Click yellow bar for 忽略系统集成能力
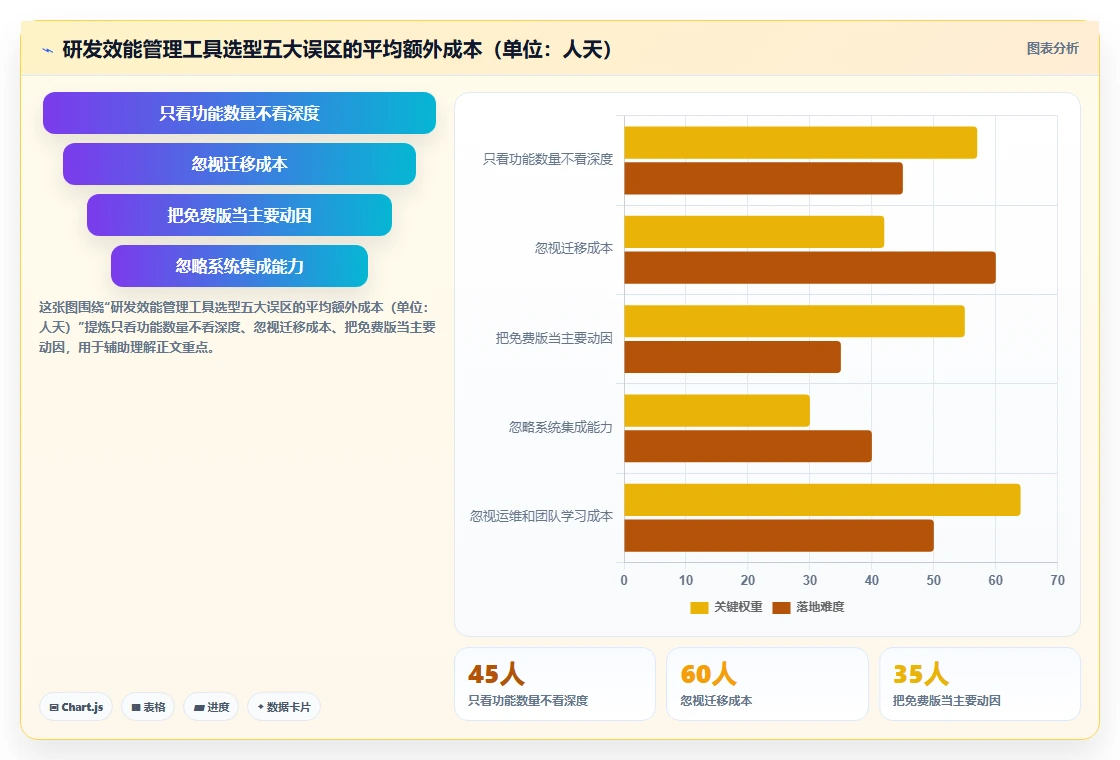 tap(717, 411)
